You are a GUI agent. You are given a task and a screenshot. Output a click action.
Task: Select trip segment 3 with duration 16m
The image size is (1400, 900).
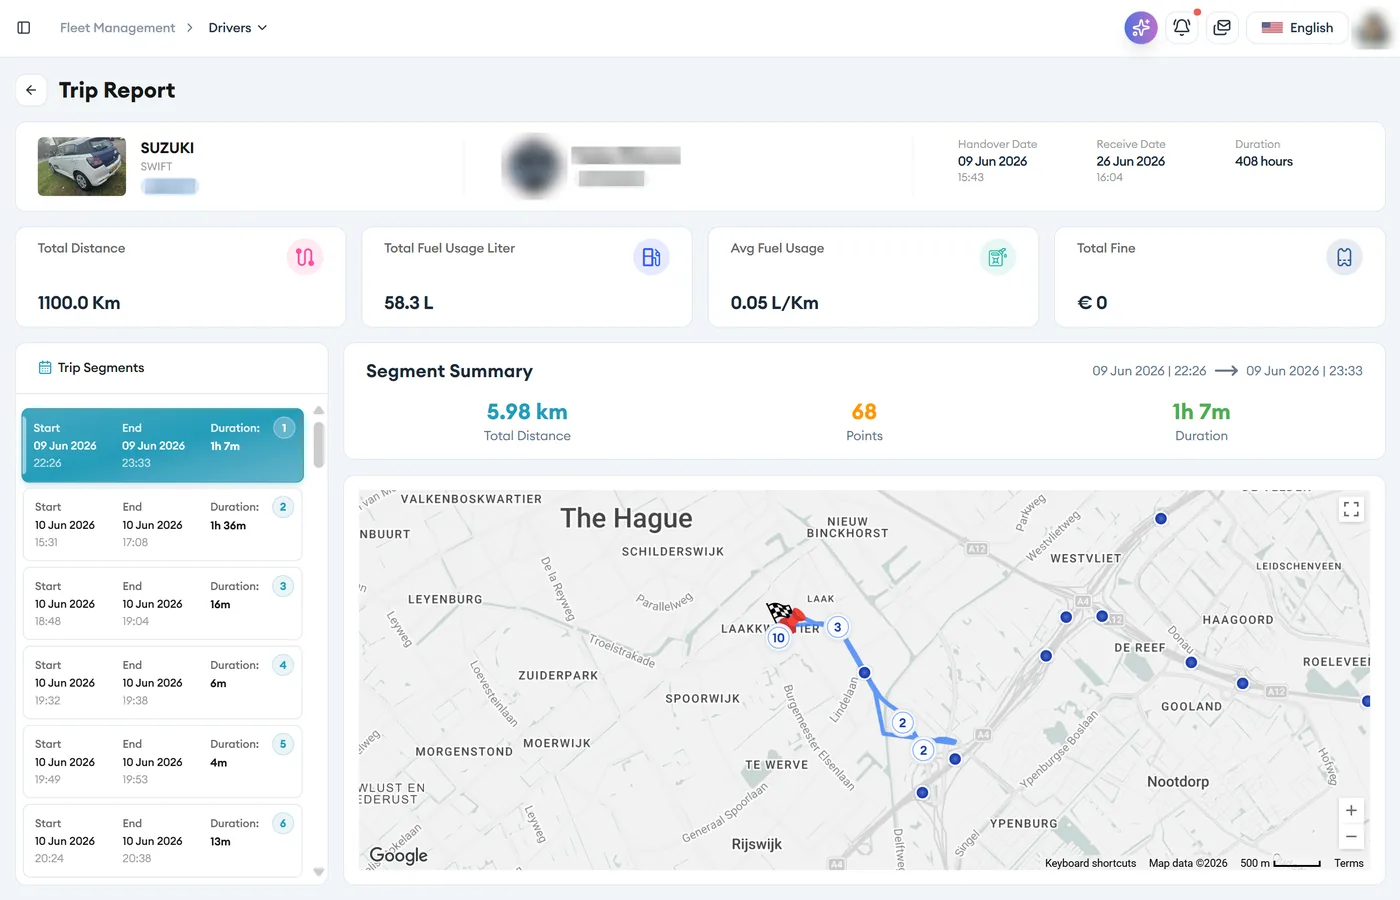click(x=163, y=604)
